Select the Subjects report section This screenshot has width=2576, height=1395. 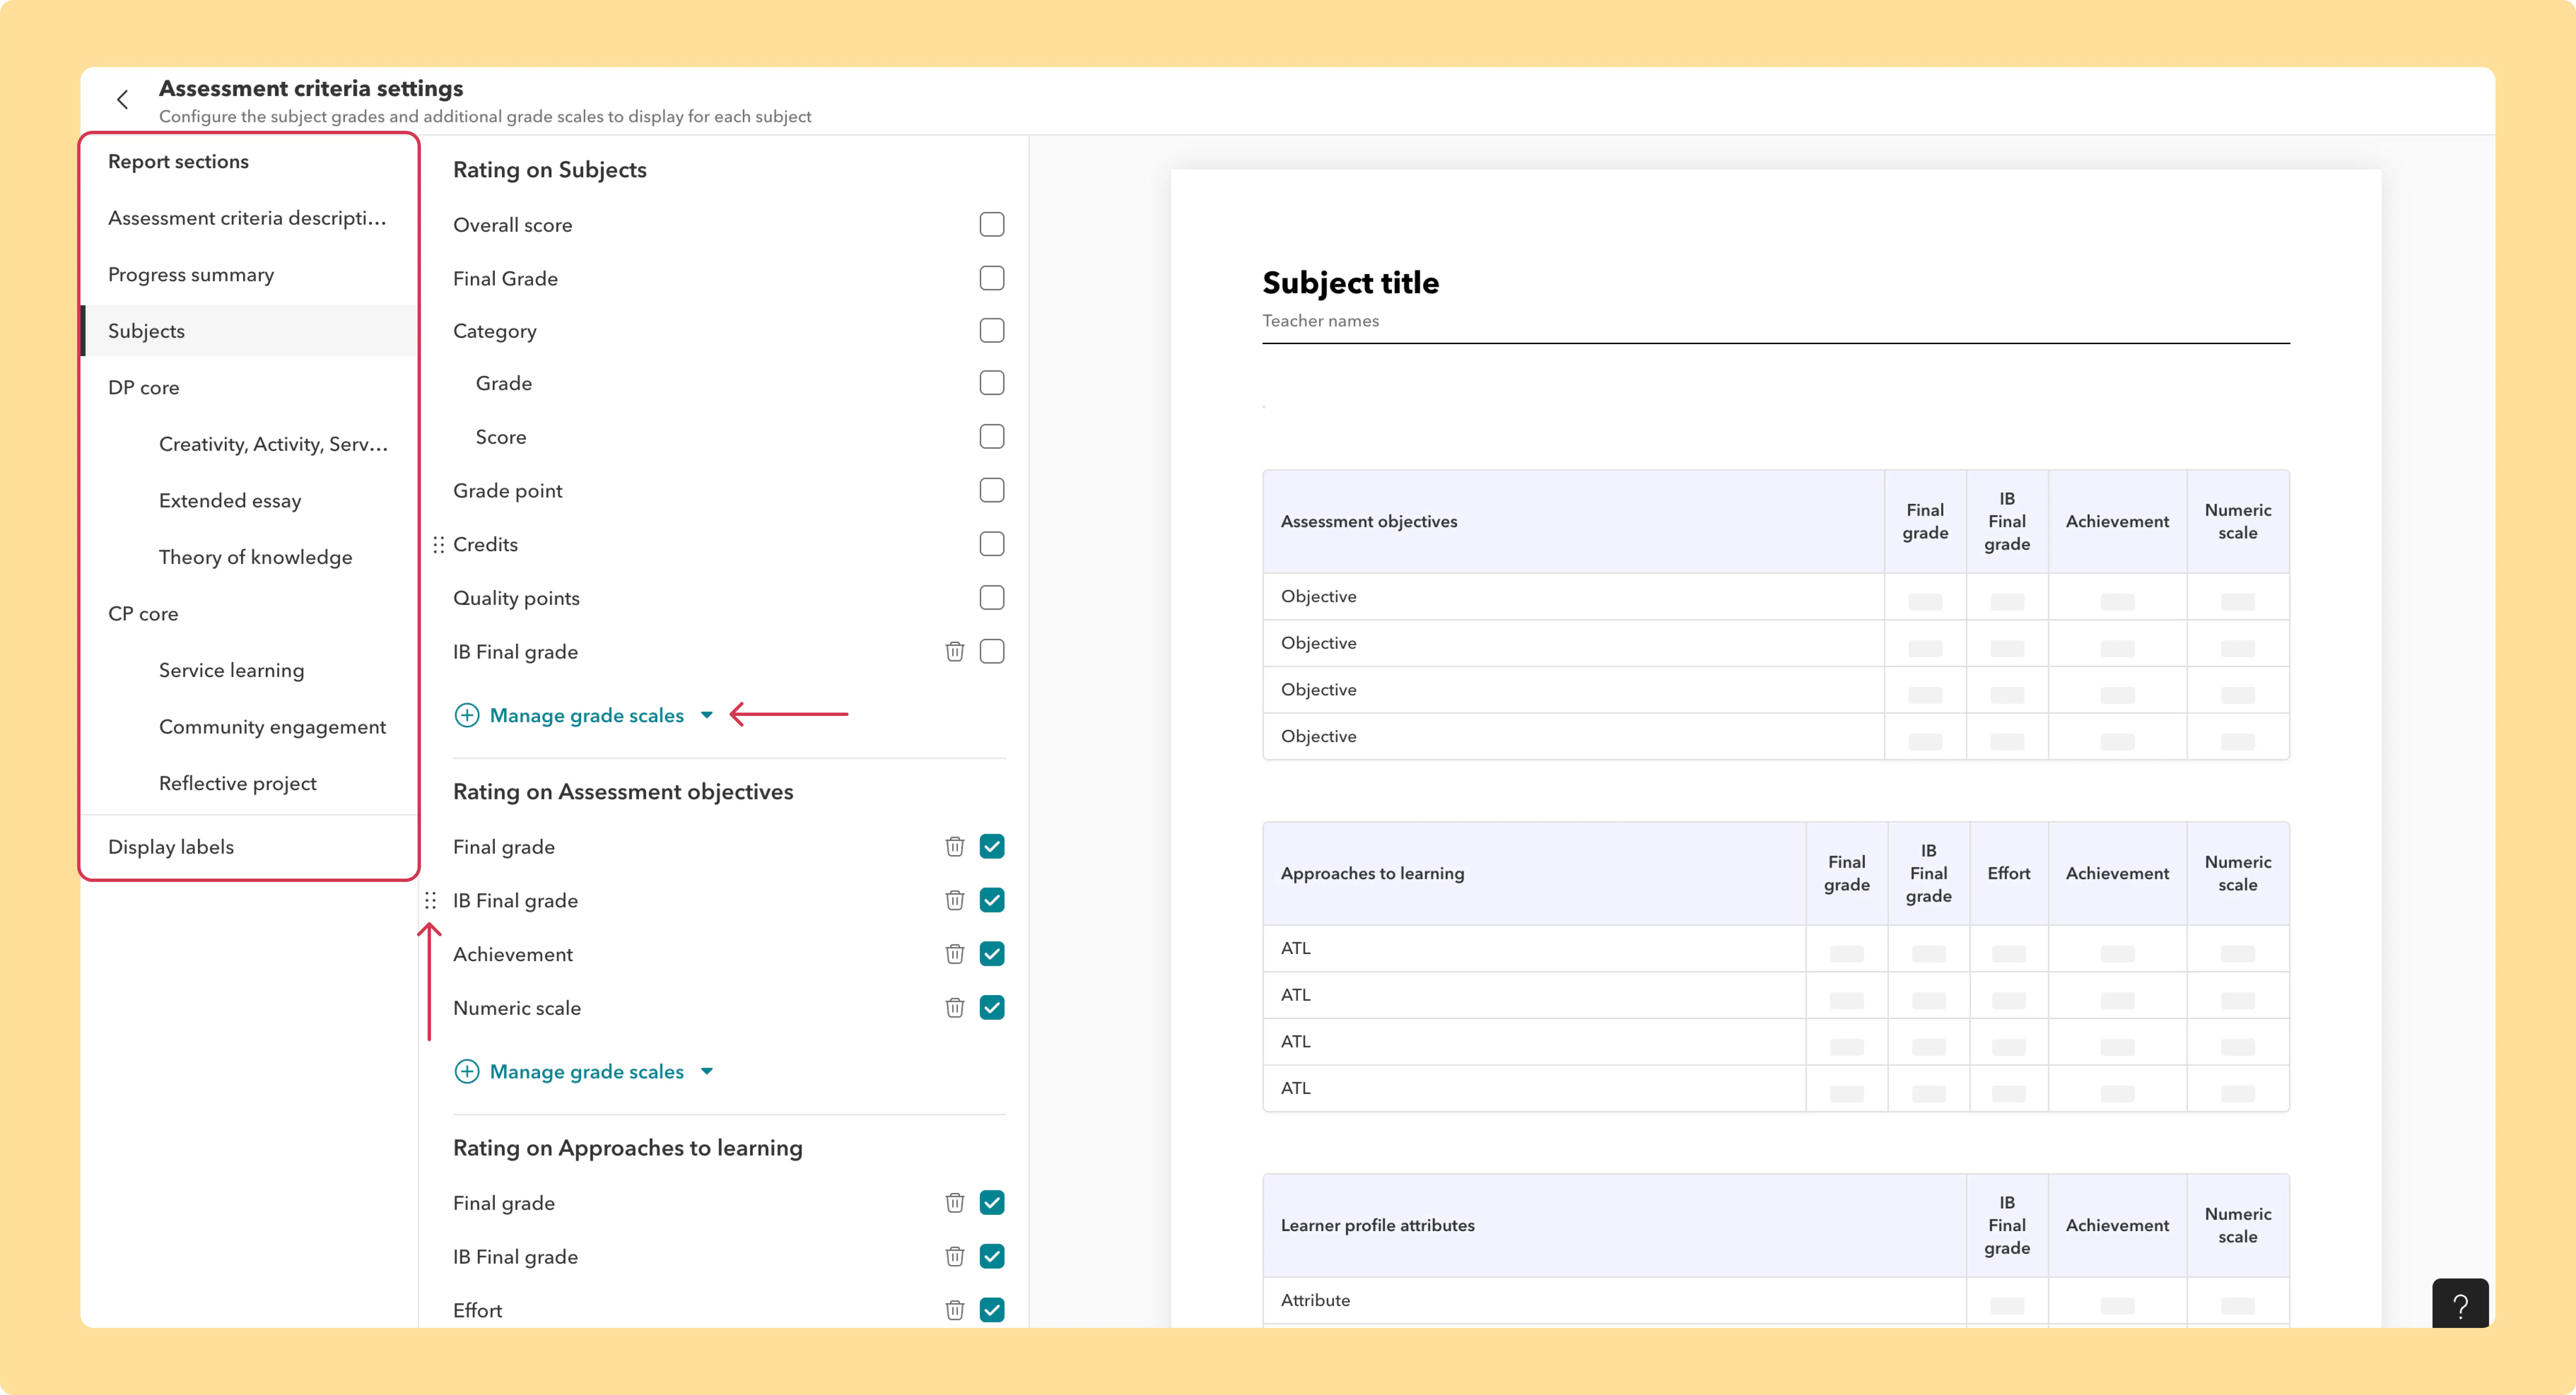pyautogui.click(x=249, y=331)
